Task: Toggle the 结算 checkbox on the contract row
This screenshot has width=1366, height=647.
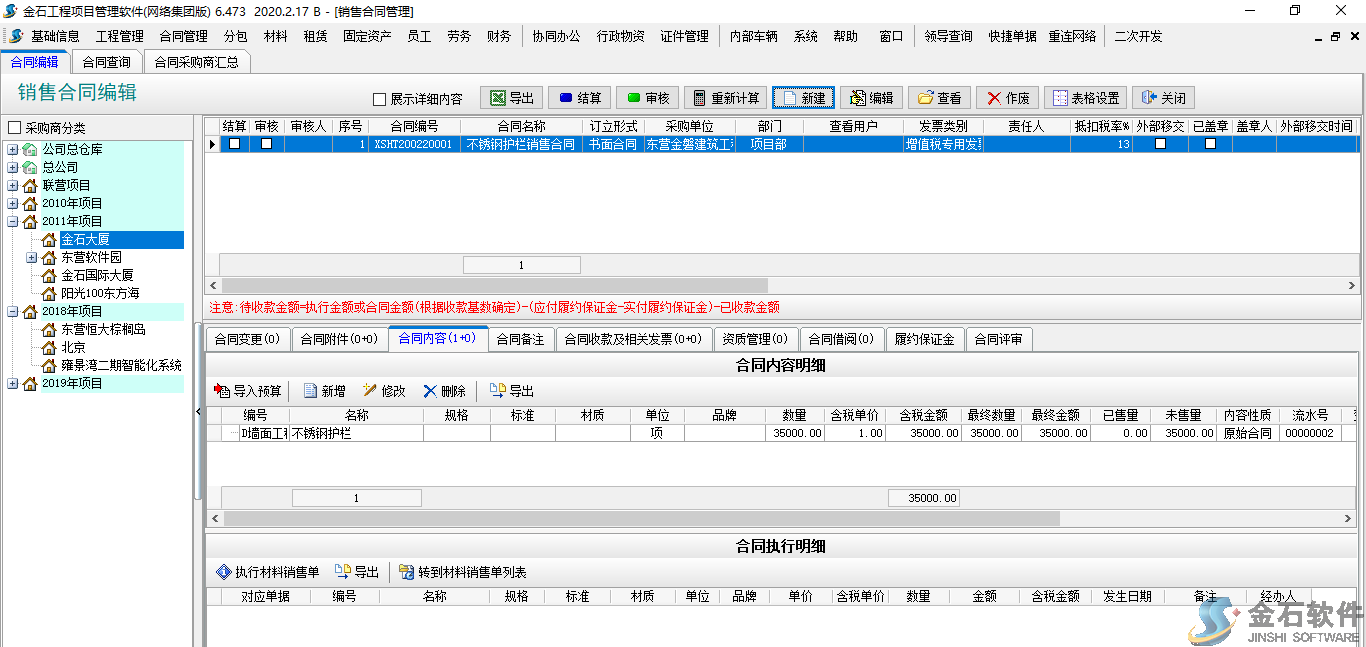Action: tap(235, 143)
